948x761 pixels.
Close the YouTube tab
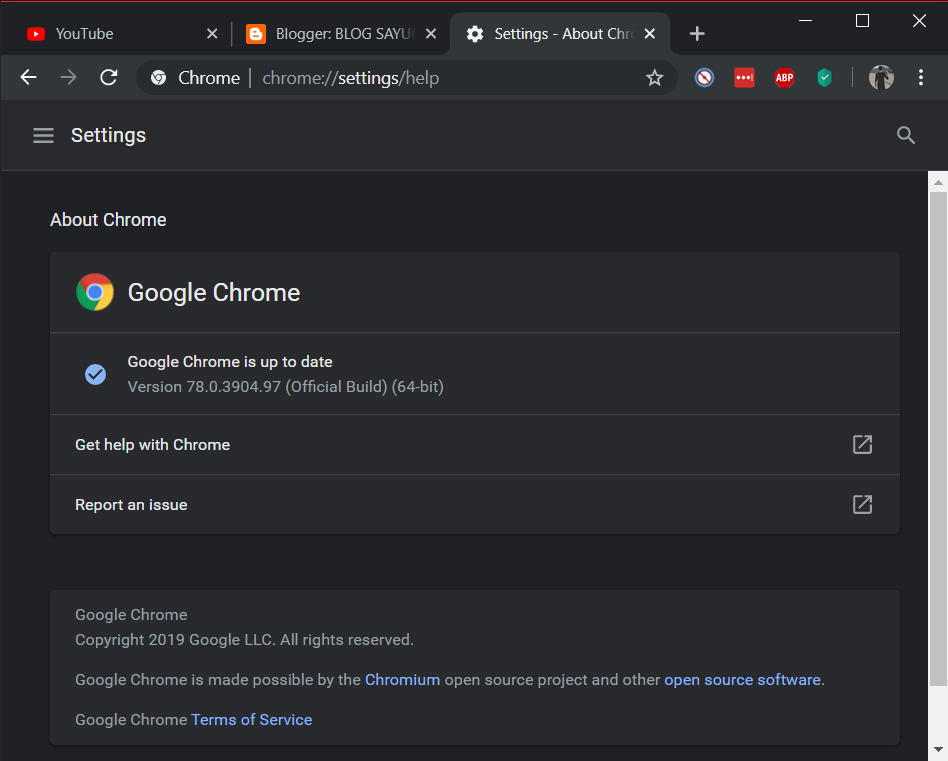212,34
